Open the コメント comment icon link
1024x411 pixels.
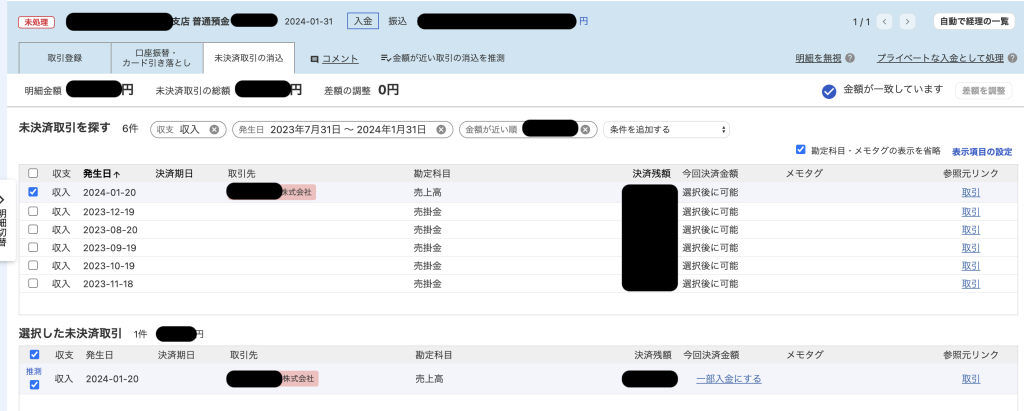pyautogui.click(x=334, y=59)
